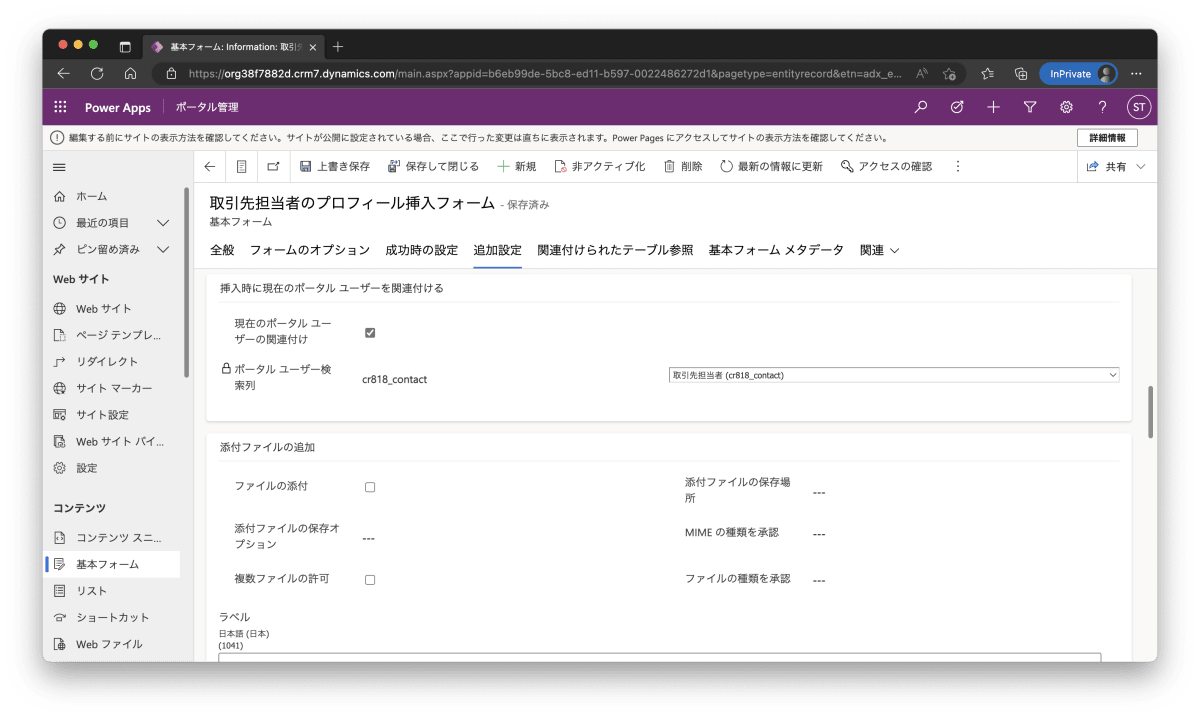Select 基本フォーム in sidebar
The height and width of the screenshot is (718, 1200).
click(x=113, y=564)
